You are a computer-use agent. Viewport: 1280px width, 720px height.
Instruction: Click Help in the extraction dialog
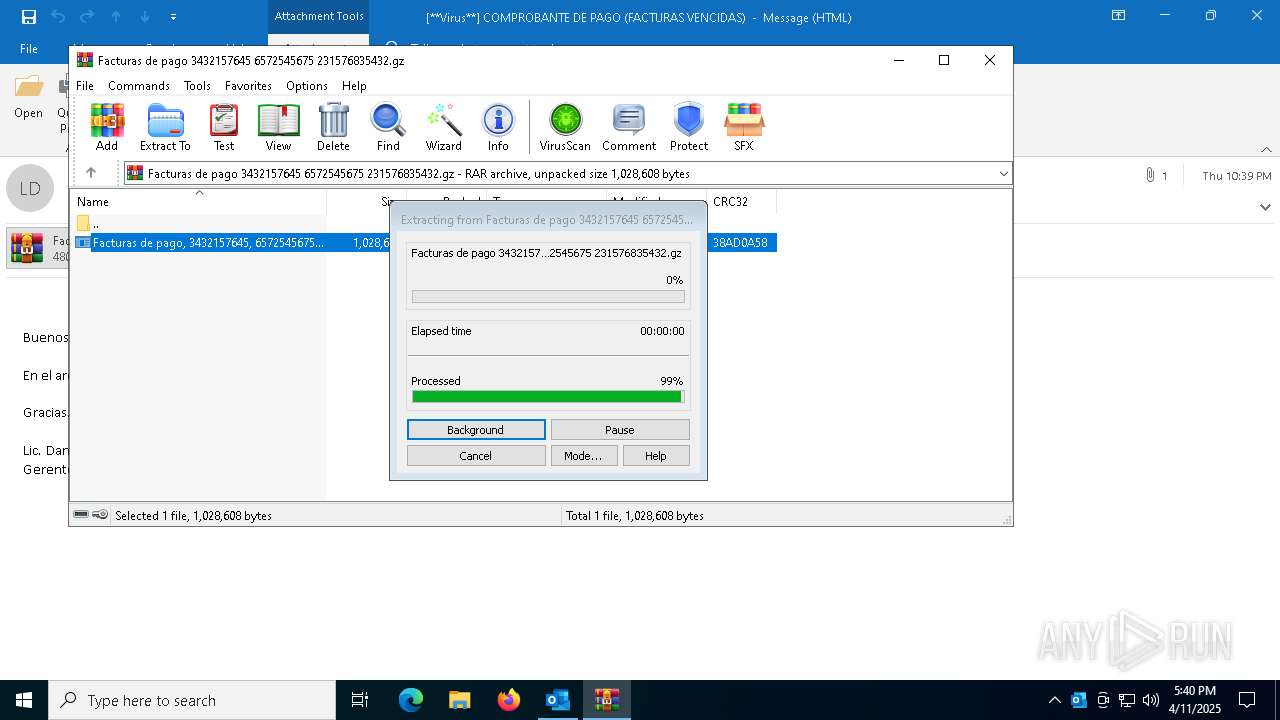point(656,455)
